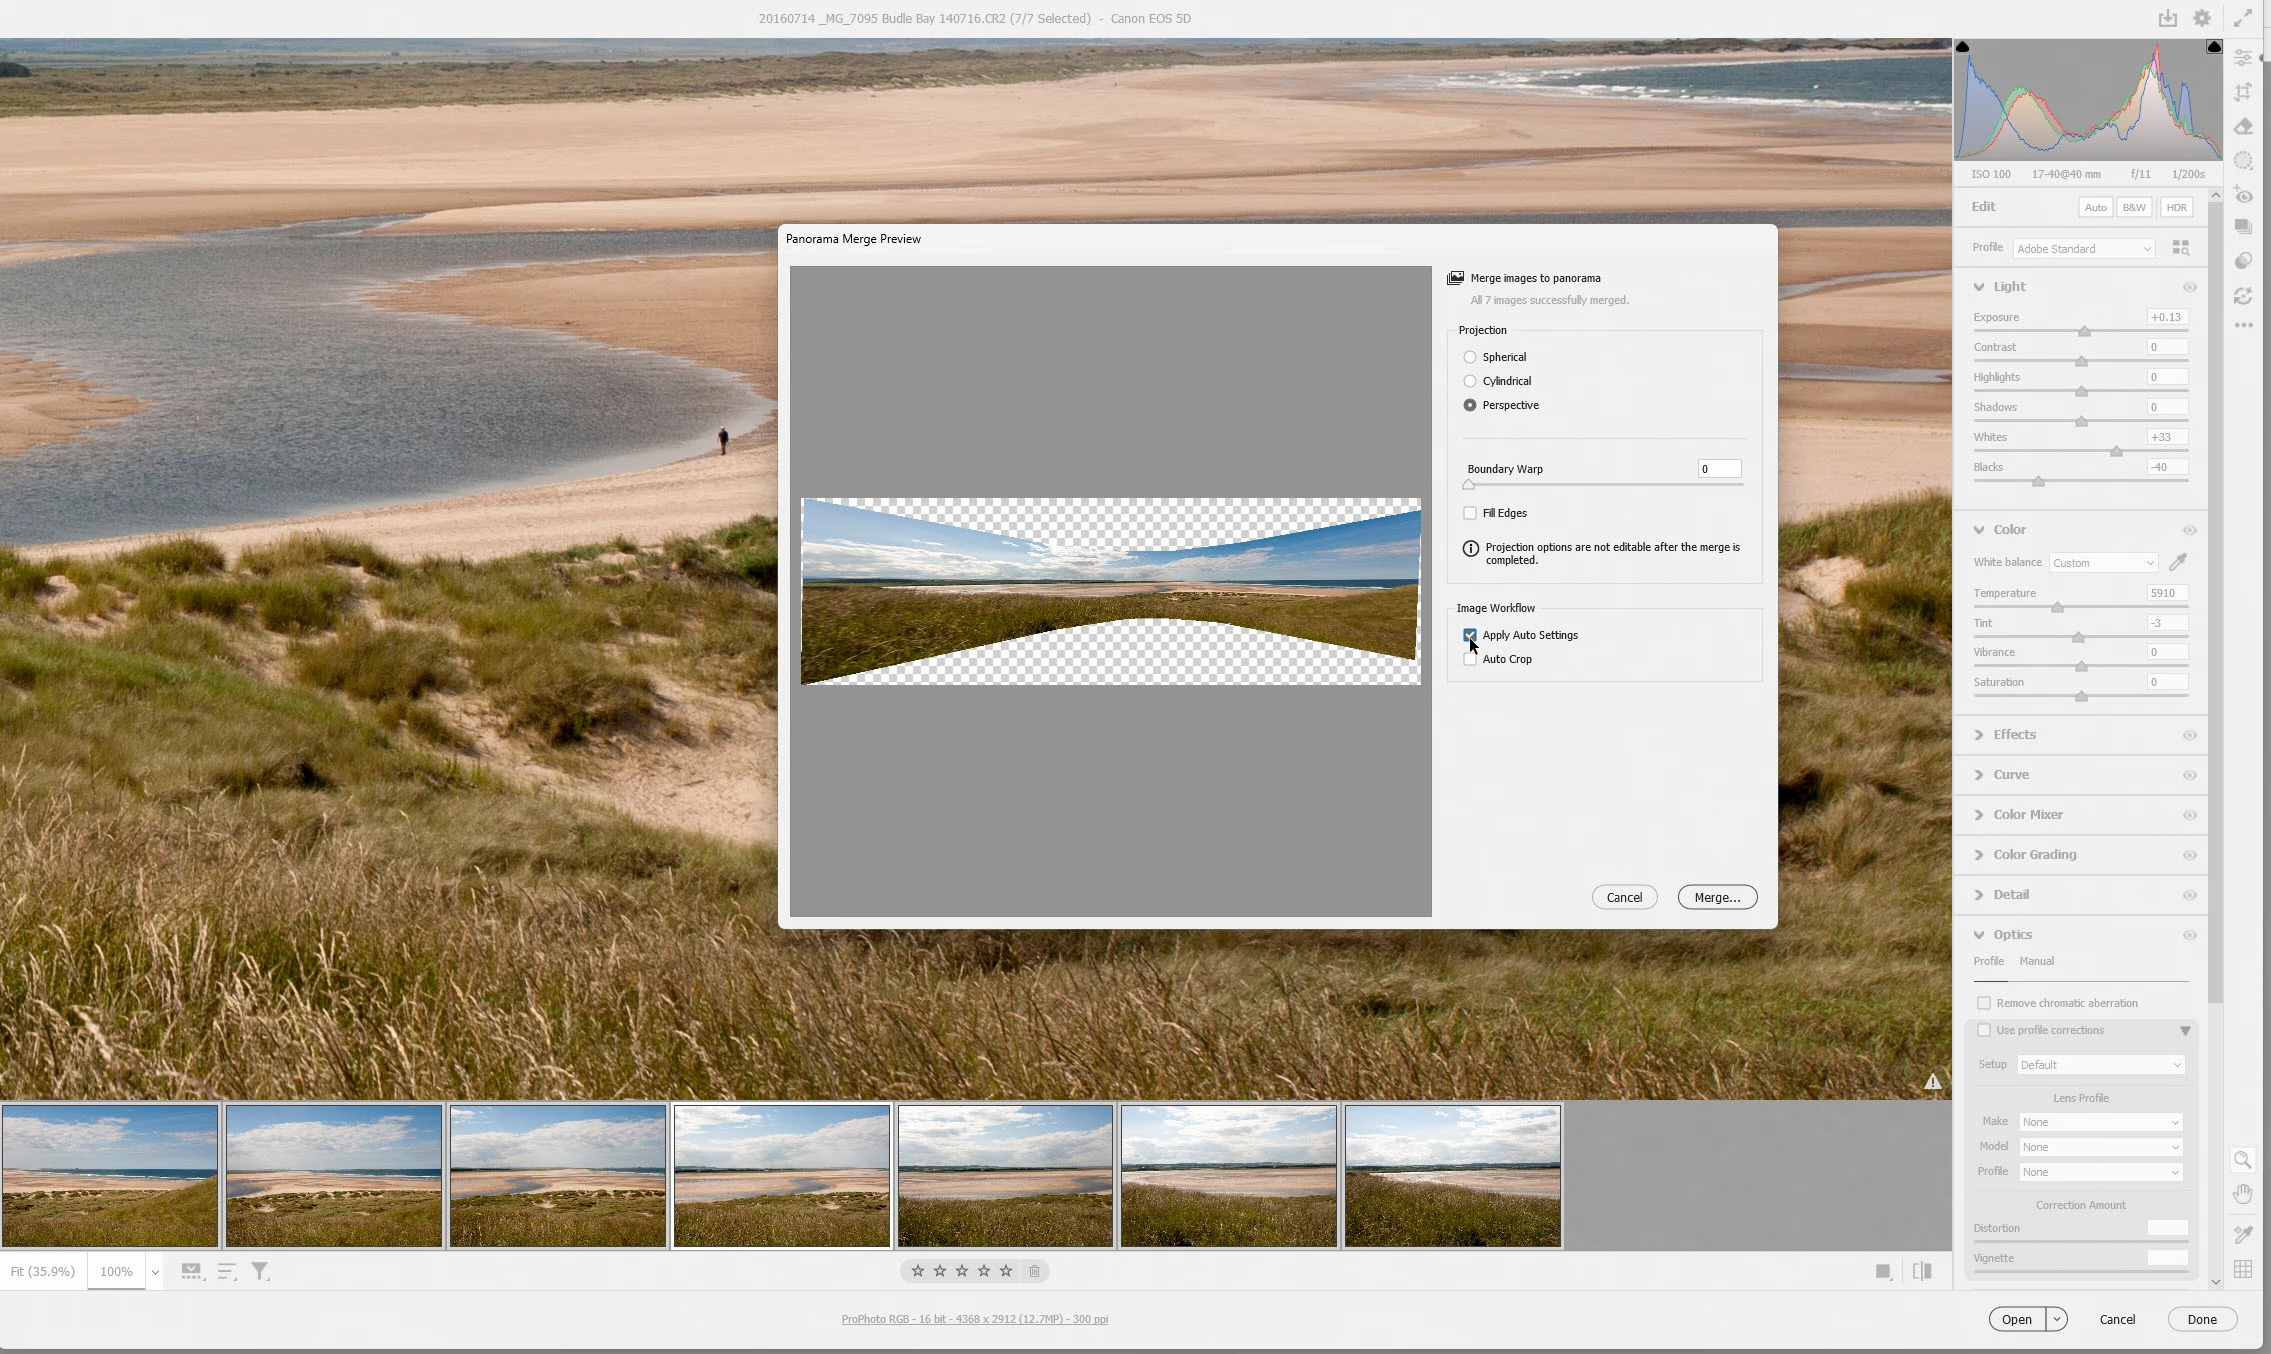Click the save image download icon

tap(2167, 18)
